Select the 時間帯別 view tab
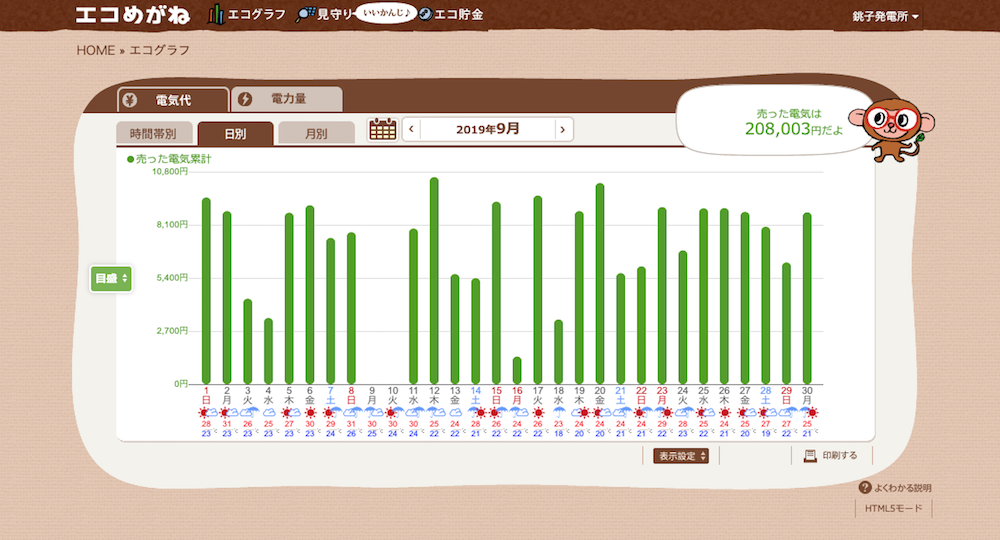Screen dimensions: 1000x540 [153, 134]
